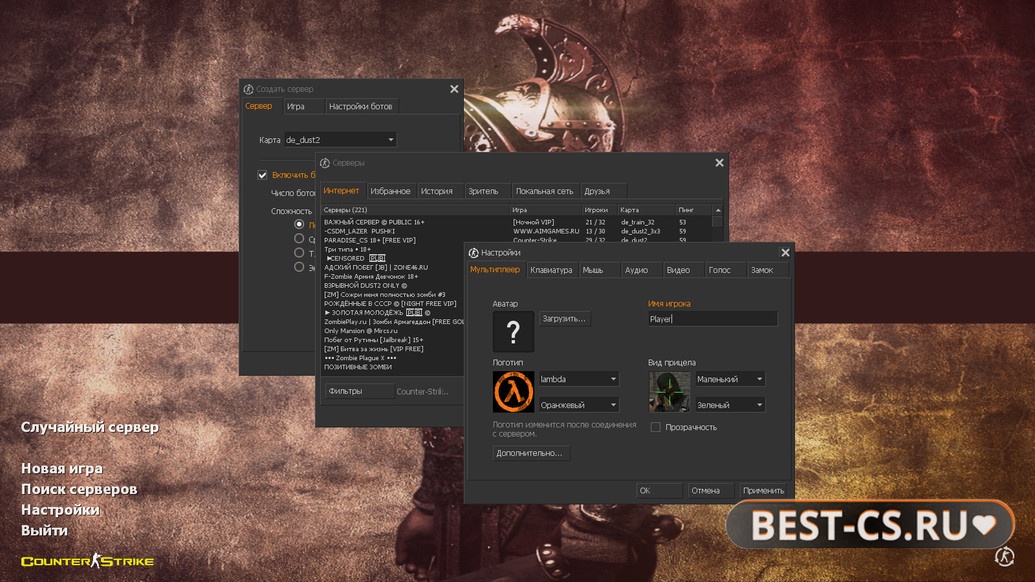Open the lambda logo dropdown
The image size is (1035, 582).
[x=579, y=379]
